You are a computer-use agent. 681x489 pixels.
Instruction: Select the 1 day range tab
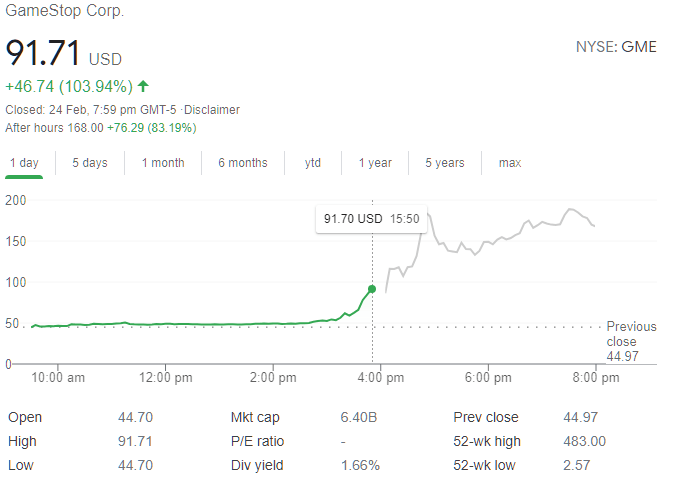(x=24, y=163)
